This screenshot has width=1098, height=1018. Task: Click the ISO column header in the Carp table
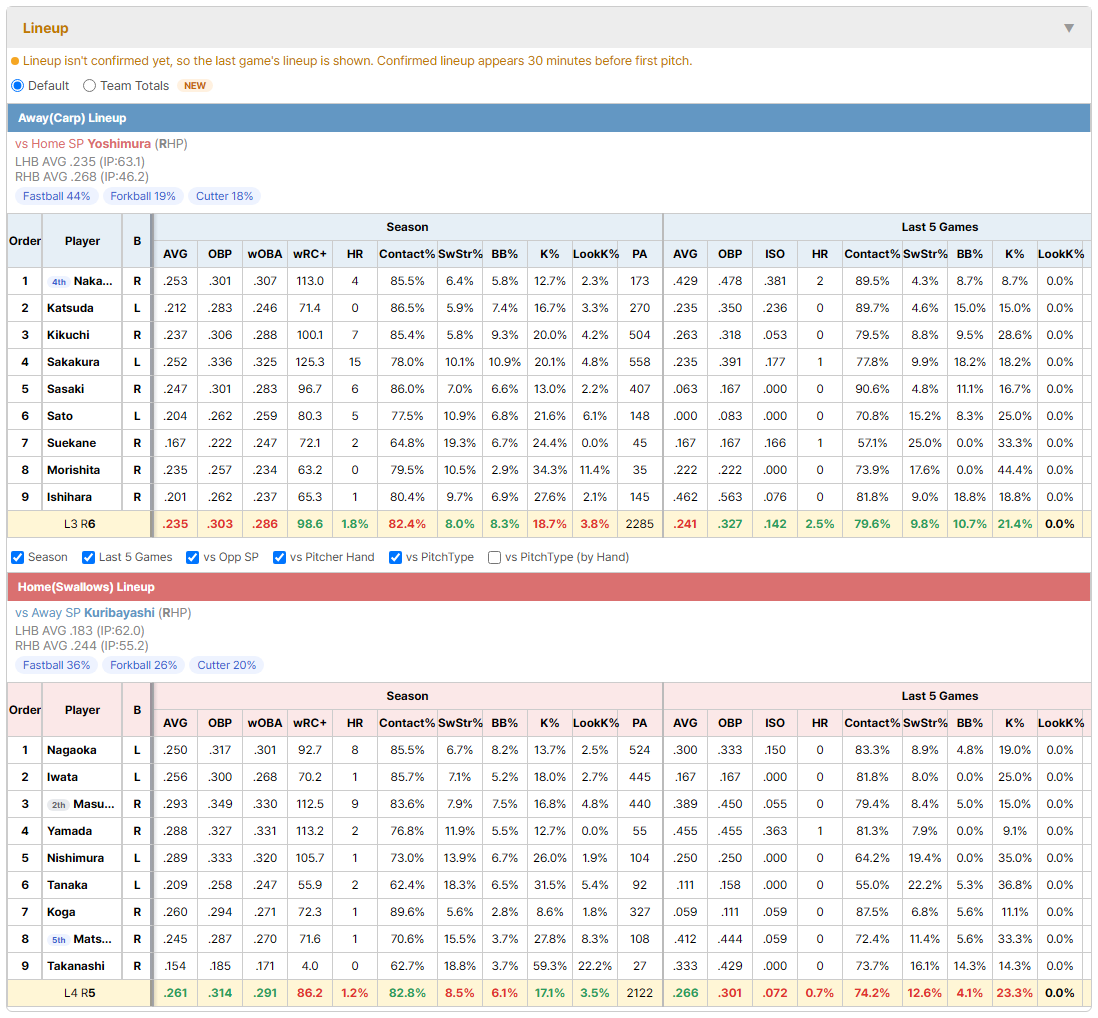tap(774, 254)
